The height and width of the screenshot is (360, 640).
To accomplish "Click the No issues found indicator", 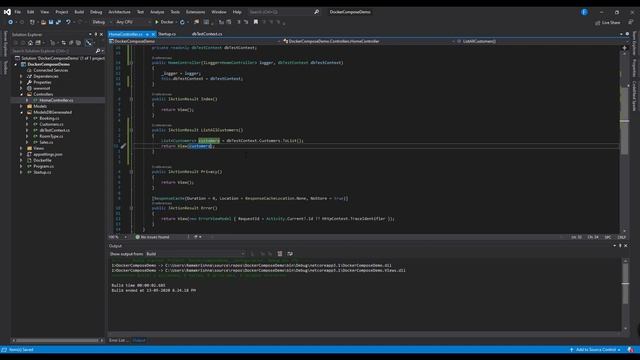I will 152,237.
